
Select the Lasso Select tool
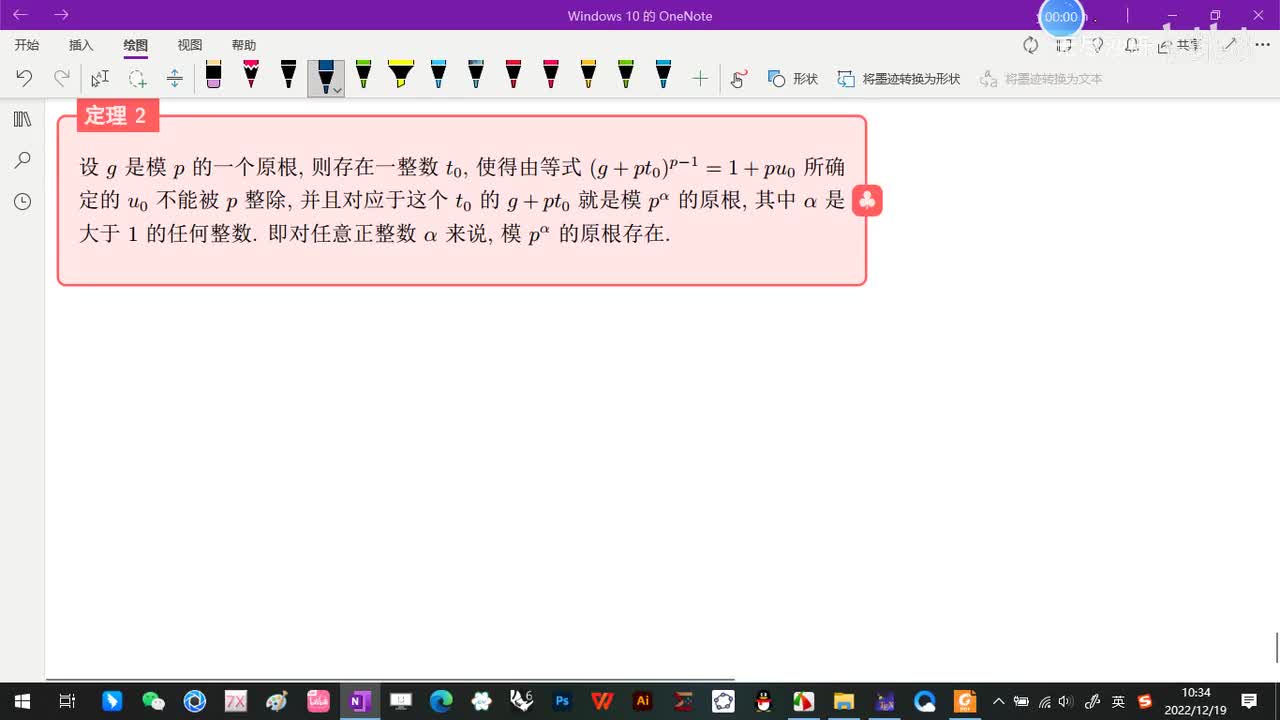pos(137,78)
